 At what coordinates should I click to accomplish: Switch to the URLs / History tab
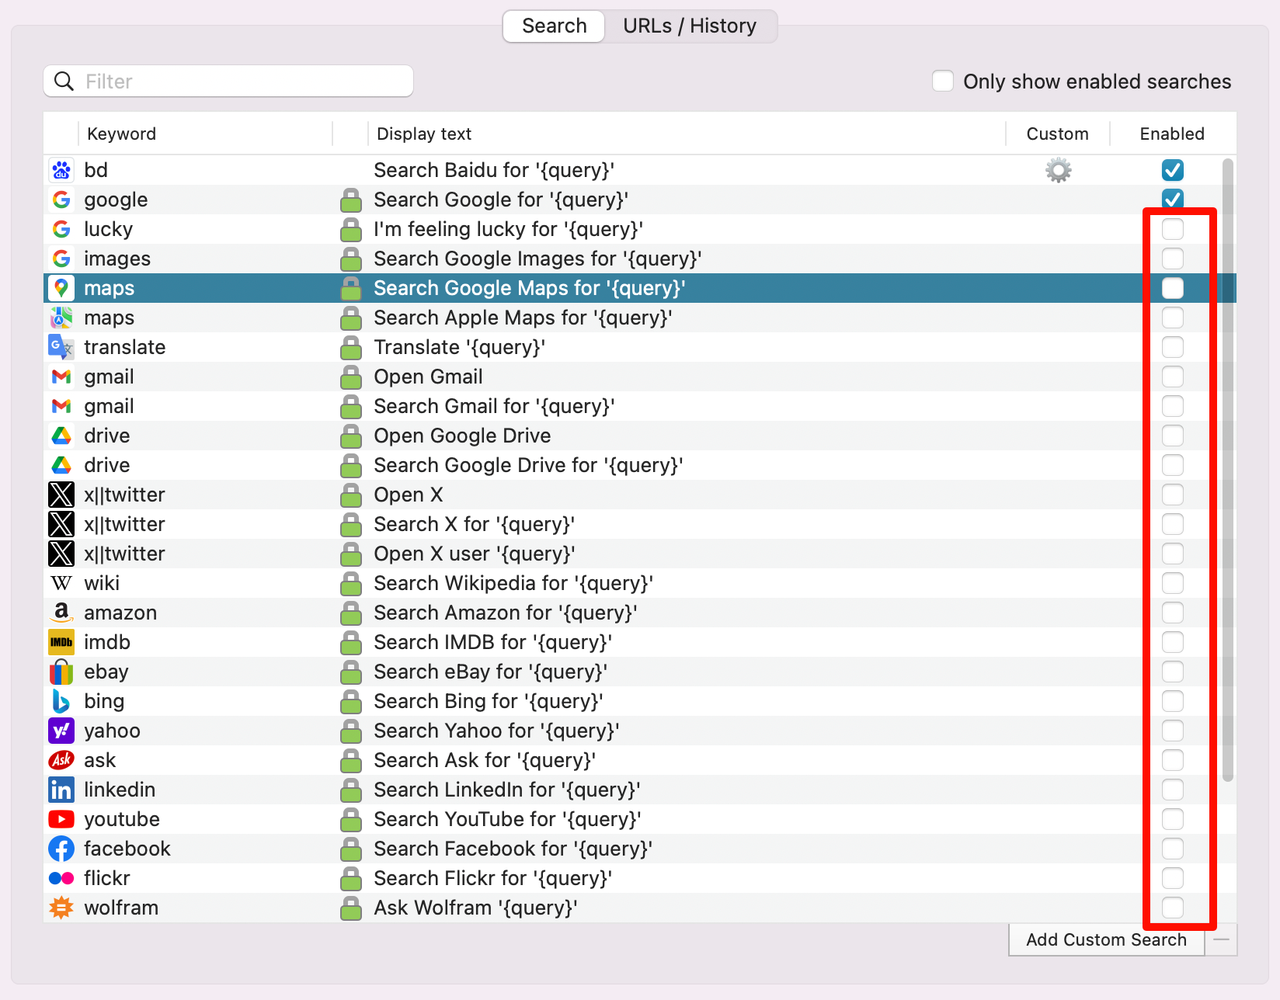click(689, 26)
